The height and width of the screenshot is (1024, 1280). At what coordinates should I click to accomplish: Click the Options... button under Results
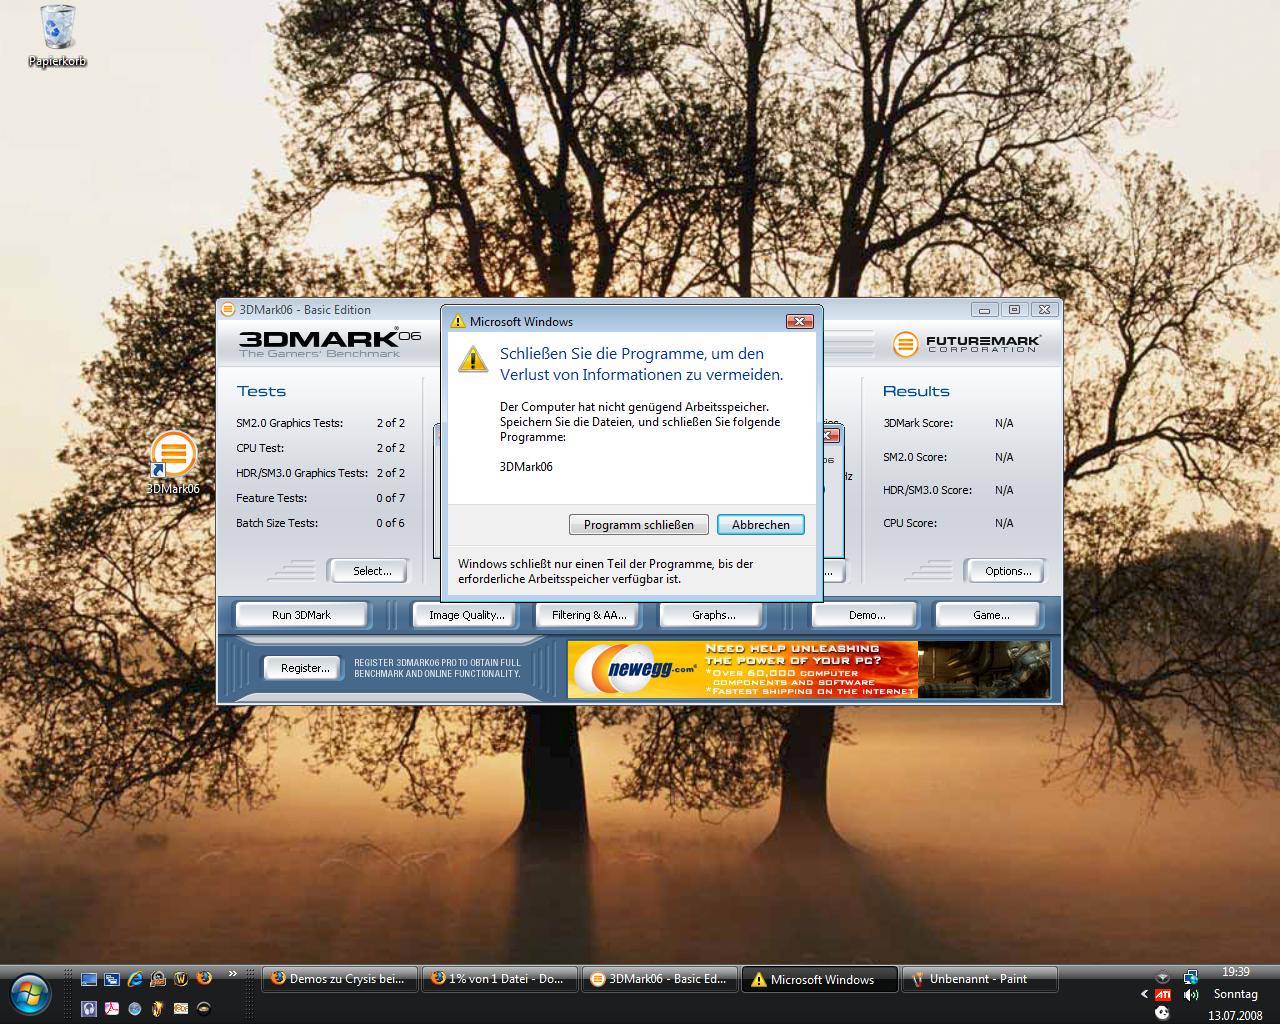tap(1005, 571)
